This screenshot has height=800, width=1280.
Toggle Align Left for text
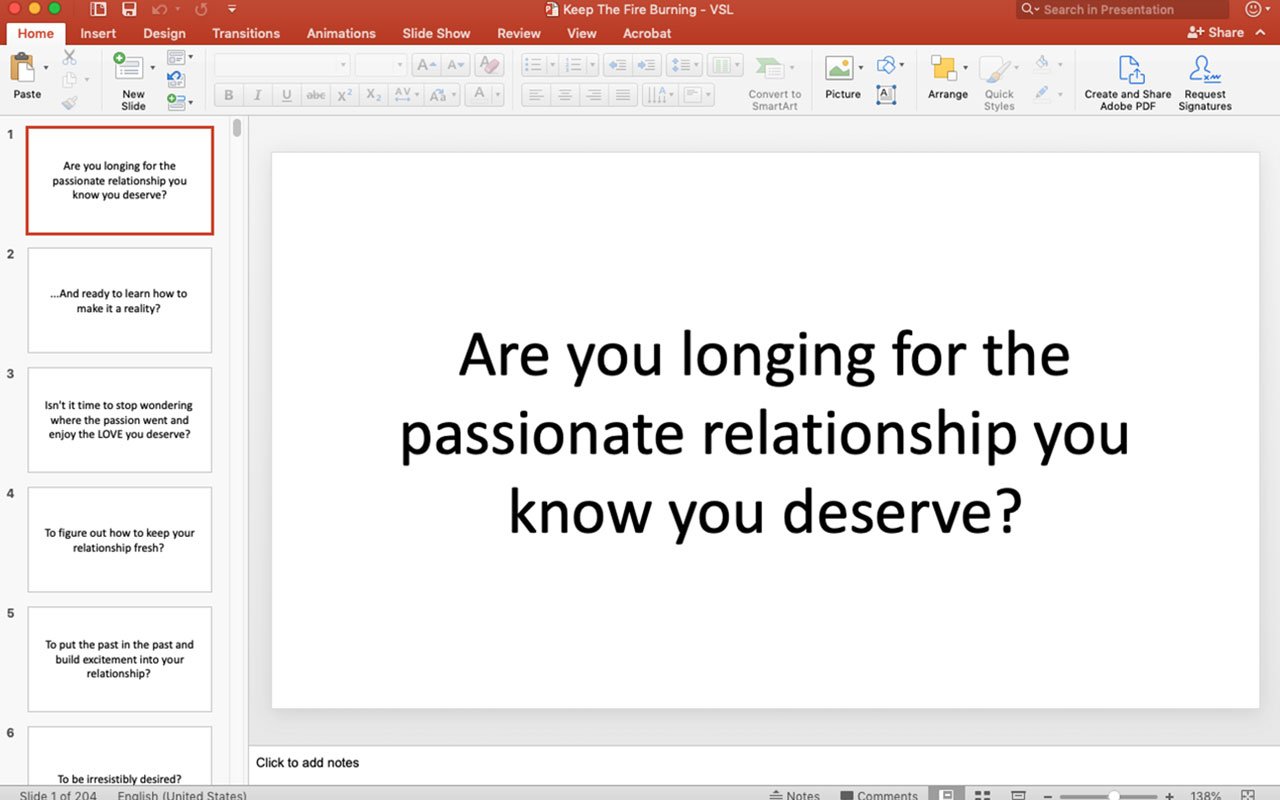click(x=536, y=95)
